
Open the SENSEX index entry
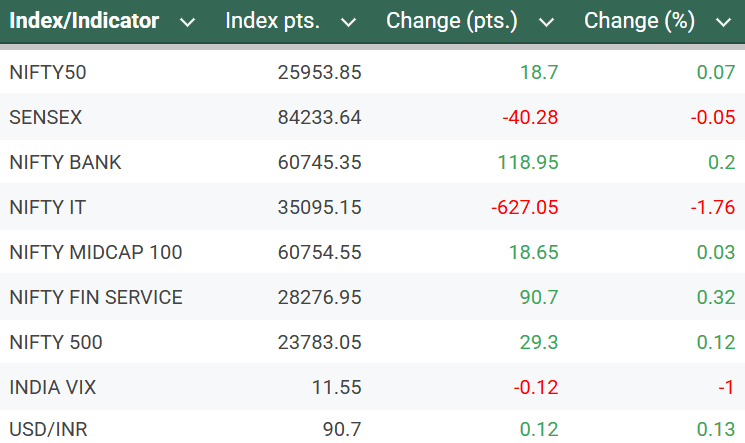point(45,117)
